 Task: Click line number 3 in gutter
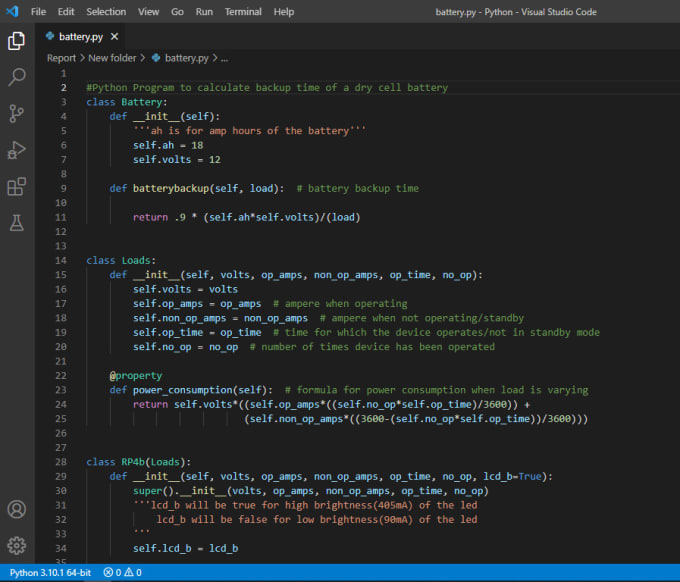point(64,102)
